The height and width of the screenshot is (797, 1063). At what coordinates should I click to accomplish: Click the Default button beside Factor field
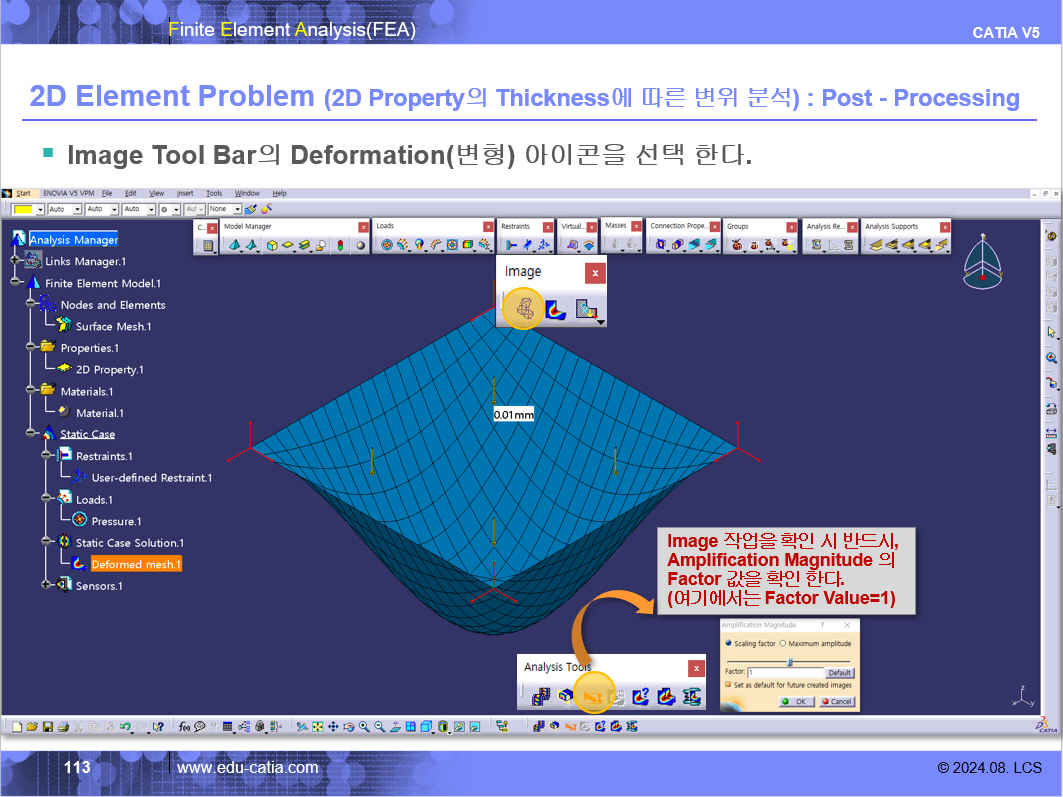coord(839,673)
